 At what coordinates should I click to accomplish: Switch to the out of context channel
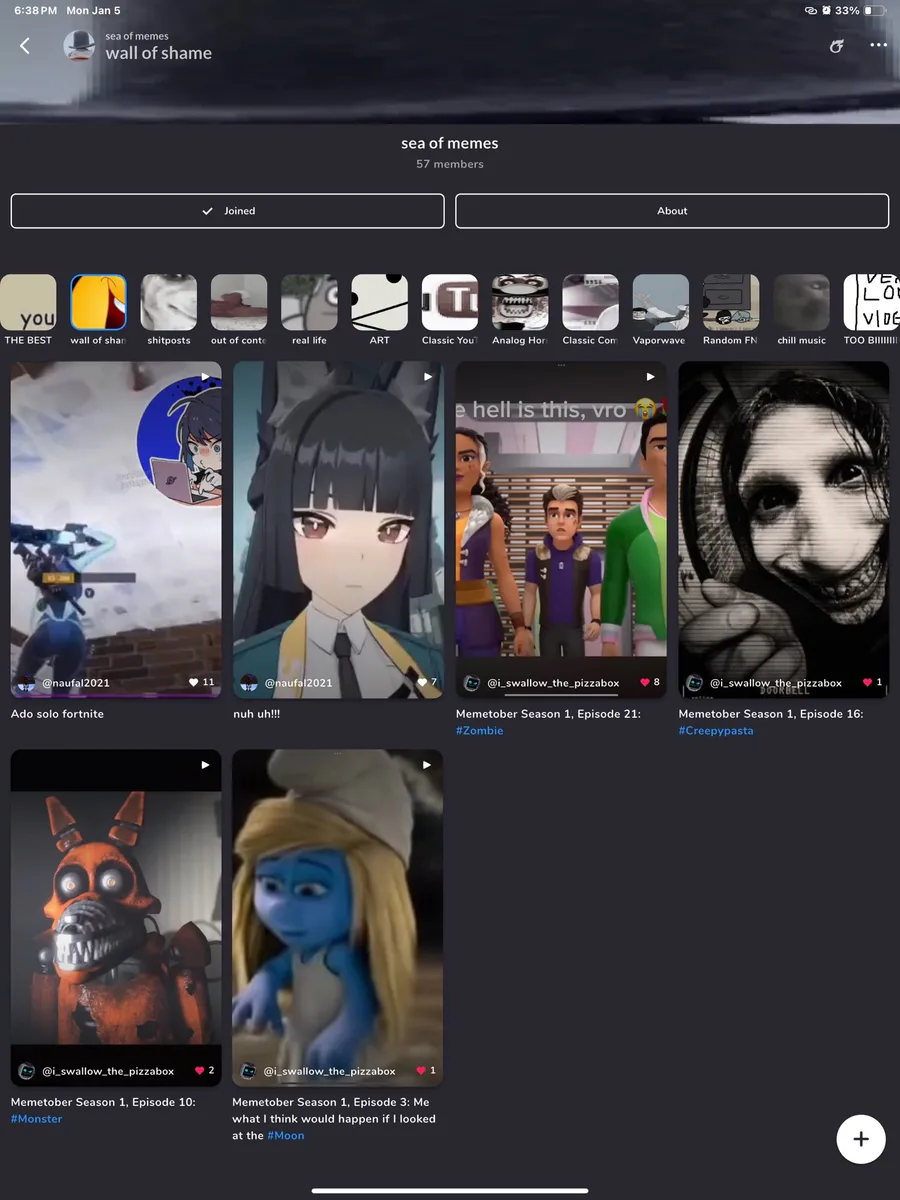[x=239, y=311]
